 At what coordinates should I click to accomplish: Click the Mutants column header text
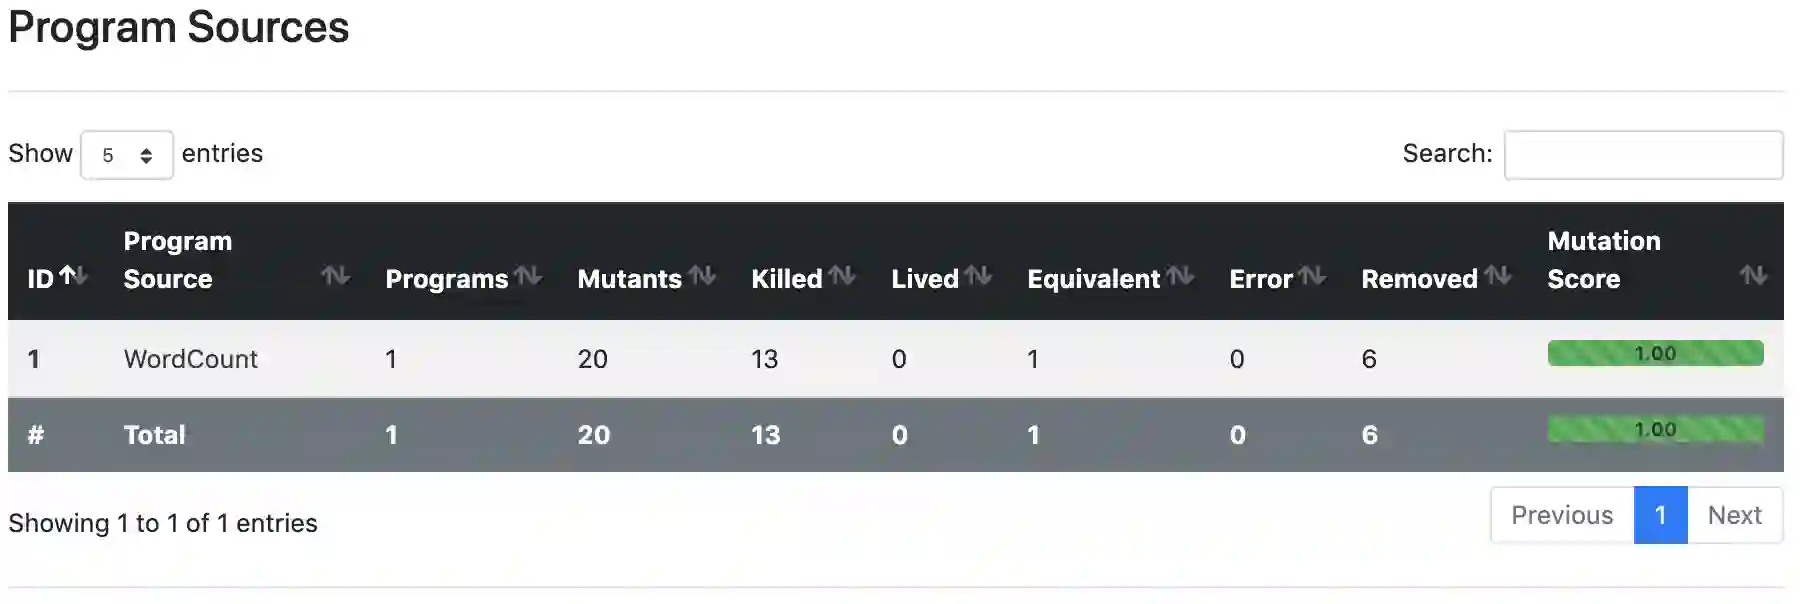(629, 279)
